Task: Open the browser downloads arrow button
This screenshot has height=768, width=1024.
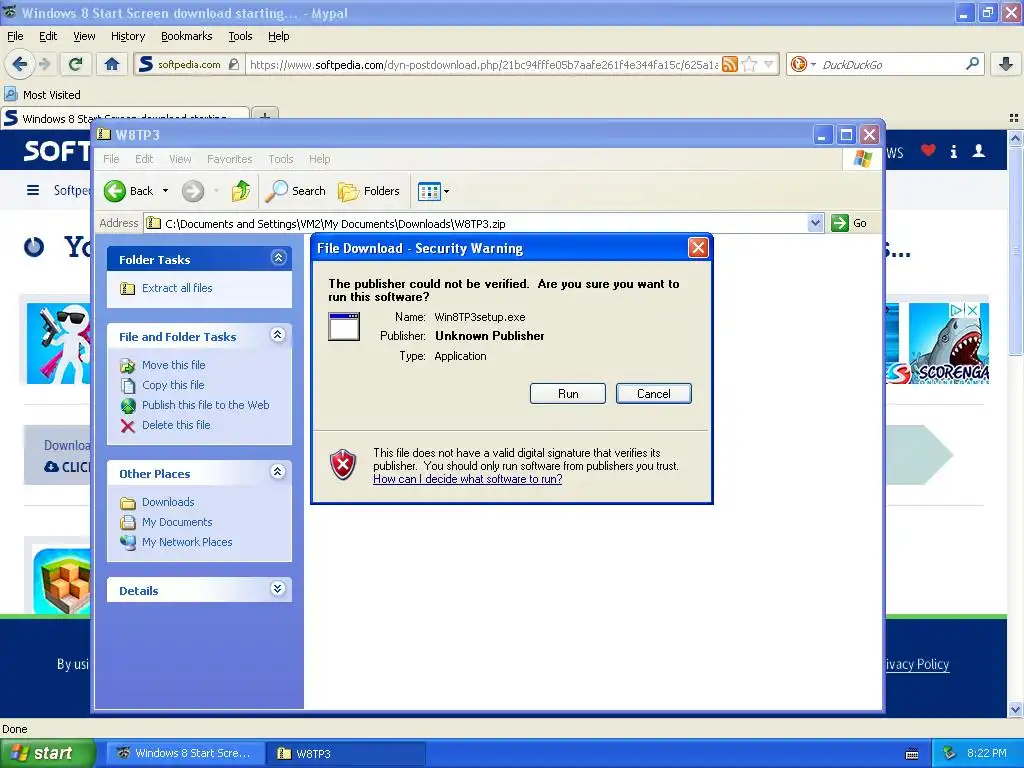Action: click(x=1006, y=64)
